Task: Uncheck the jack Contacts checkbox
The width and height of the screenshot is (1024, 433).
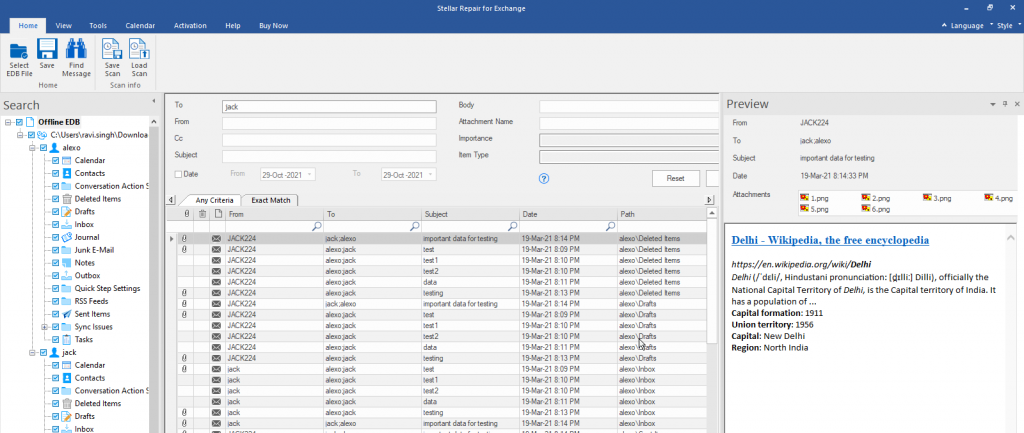Action: tap(56, 378)
